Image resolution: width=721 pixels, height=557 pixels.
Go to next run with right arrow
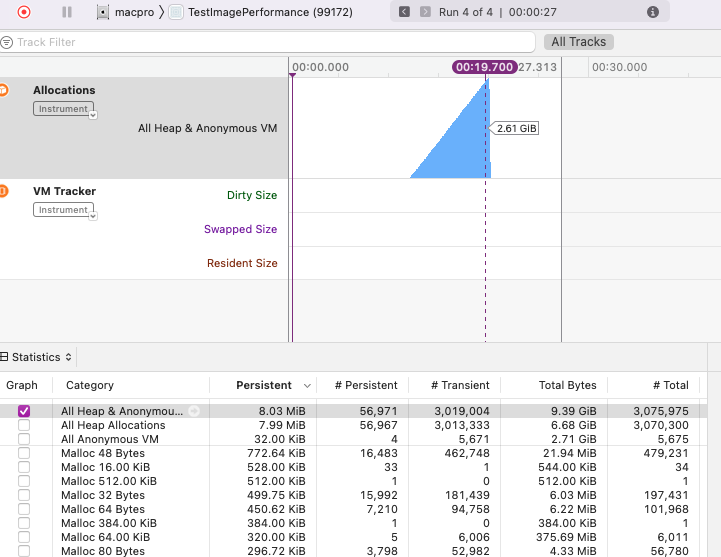[x=425, y=12]
